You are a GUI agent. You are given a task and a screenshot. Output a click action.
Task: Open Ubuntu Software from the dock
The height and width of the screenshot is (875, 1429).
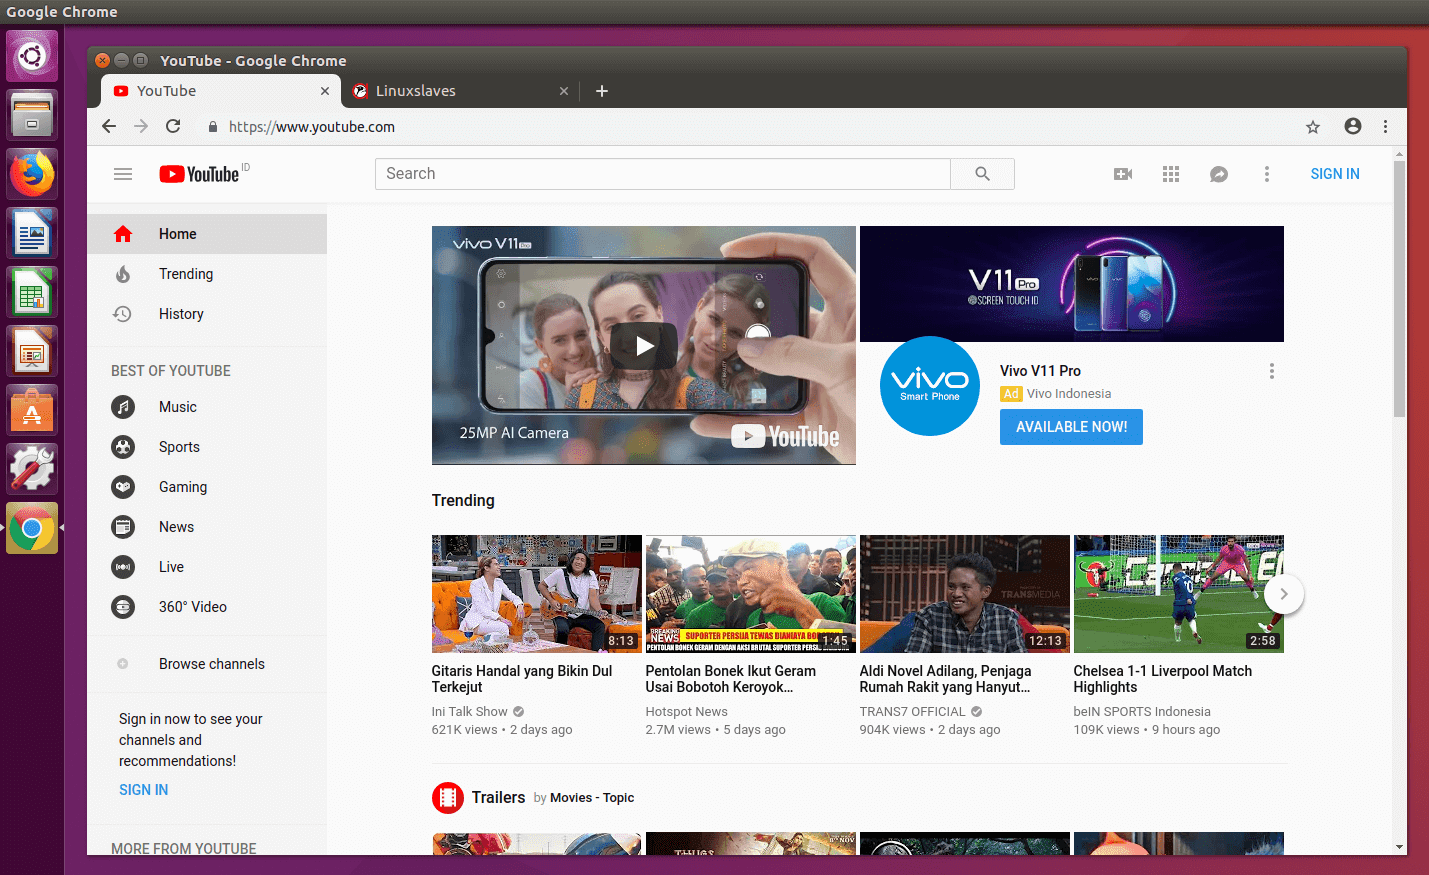(32, 411)
